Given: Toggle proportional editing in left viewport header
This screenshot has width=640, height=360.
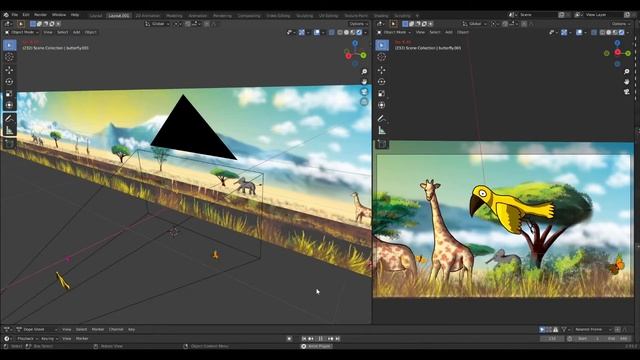Looking at the screenshot, I should click(x=207, y=24).
